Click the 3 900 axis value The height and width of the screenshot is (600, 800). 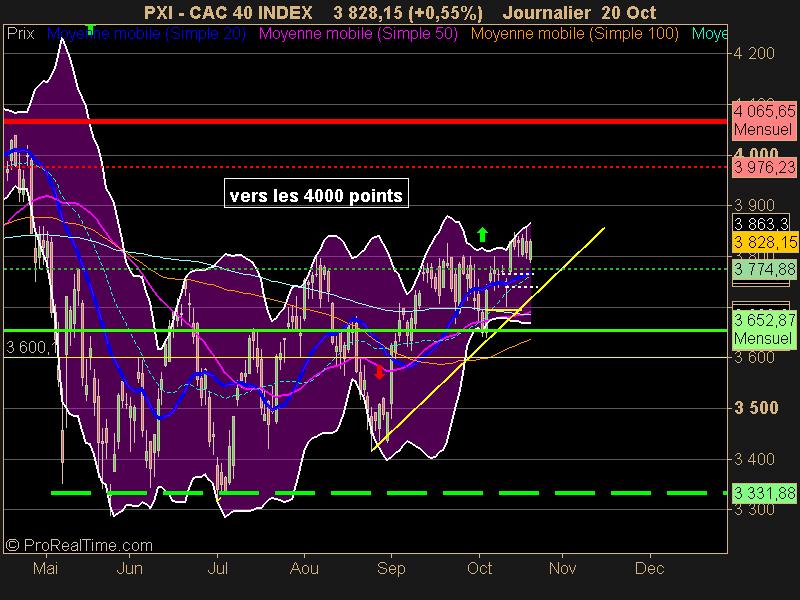click(754, 205)
